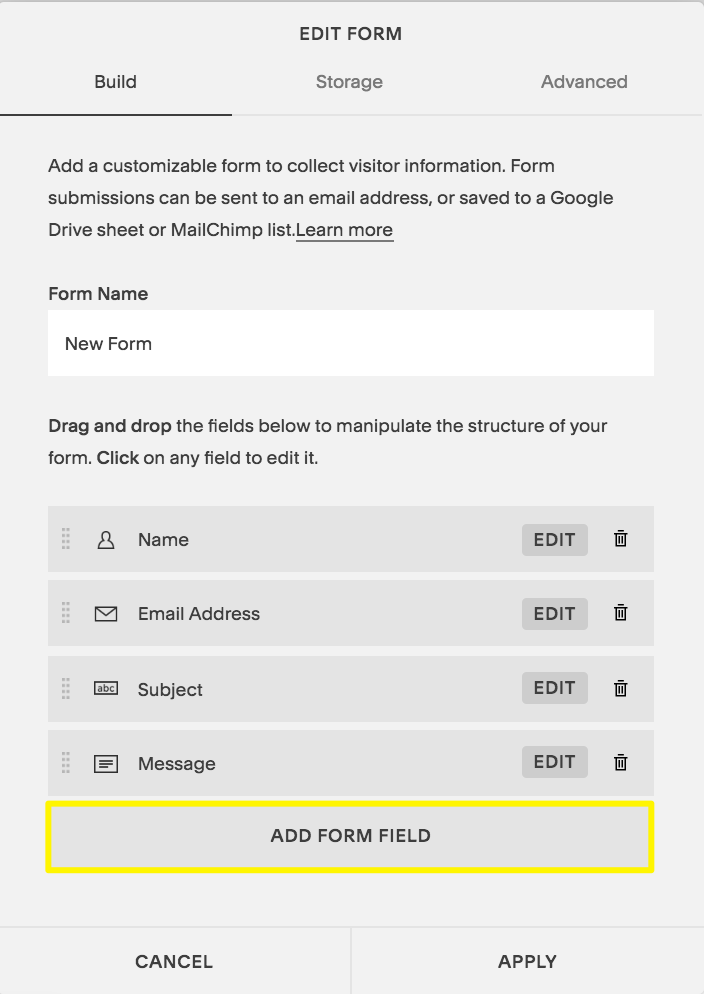Click the drag handle of Email Address field
This screenshot has height=994, width=704.
click(x=66, y=613)
